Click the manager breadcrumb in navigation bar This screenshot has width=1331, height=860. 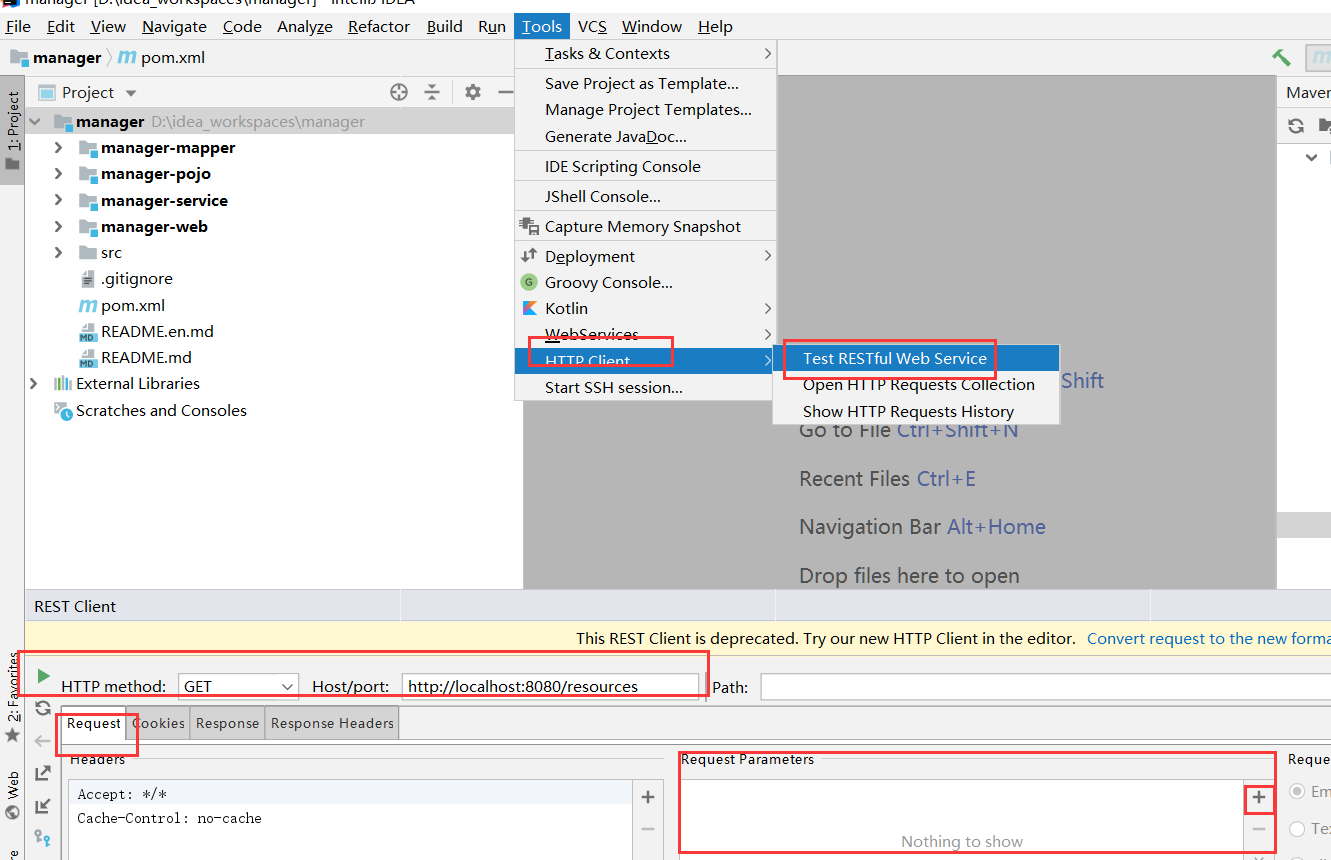[56, 58]
